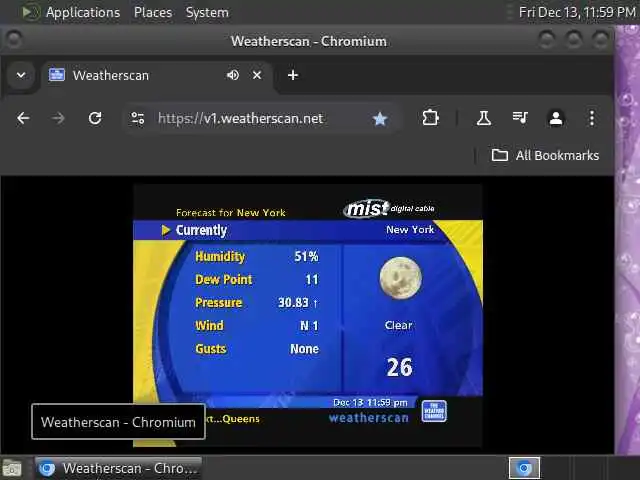640x480 pixels.
Task: Click the Weather Channel logo icon
Action: [x=434, y=411]
